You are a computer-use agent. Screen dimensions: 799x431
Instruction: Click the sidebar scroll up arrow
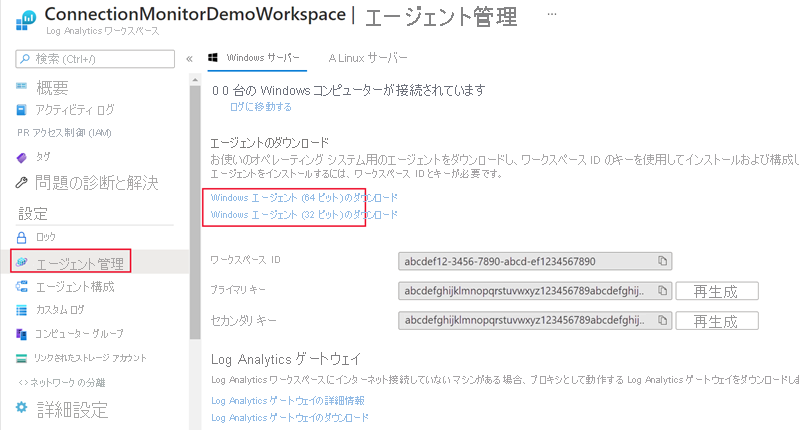tap(195, 80)
